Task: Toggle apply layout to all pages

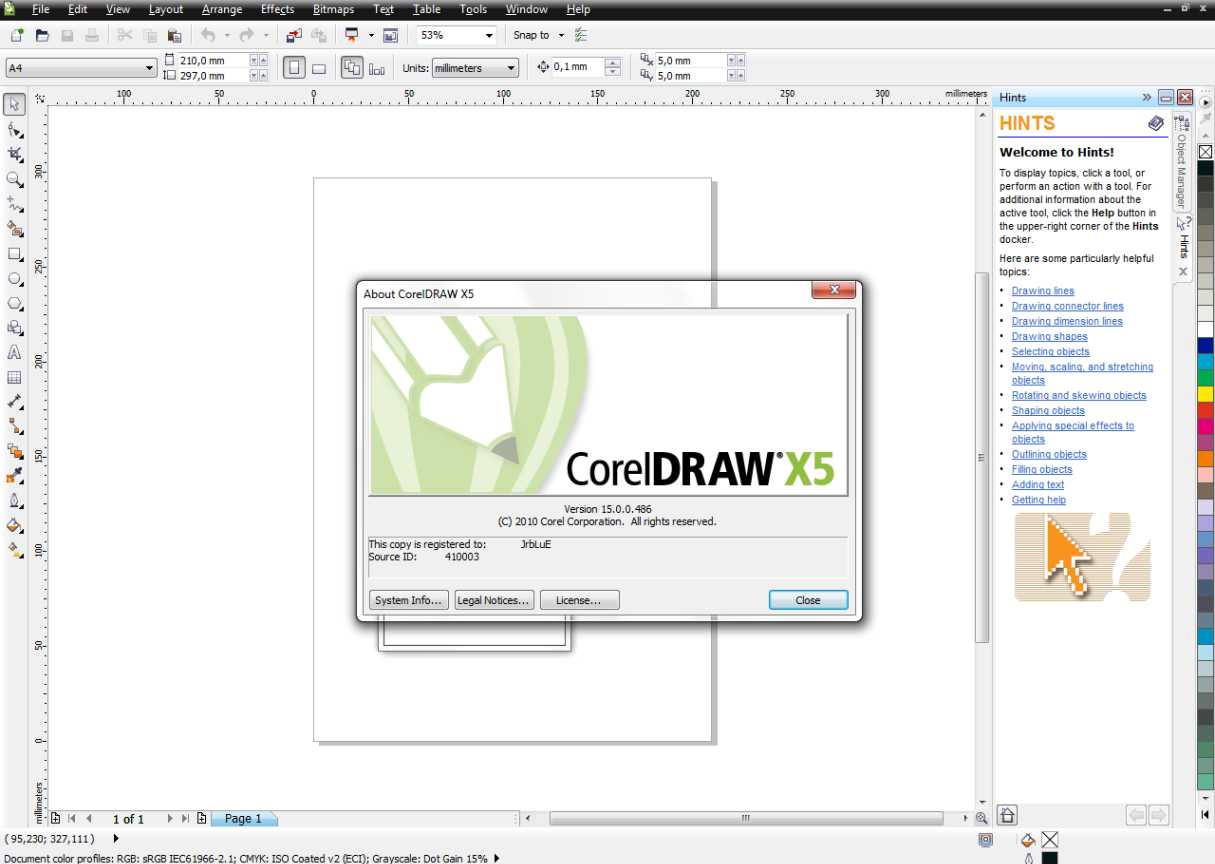Action: (352, 68)
